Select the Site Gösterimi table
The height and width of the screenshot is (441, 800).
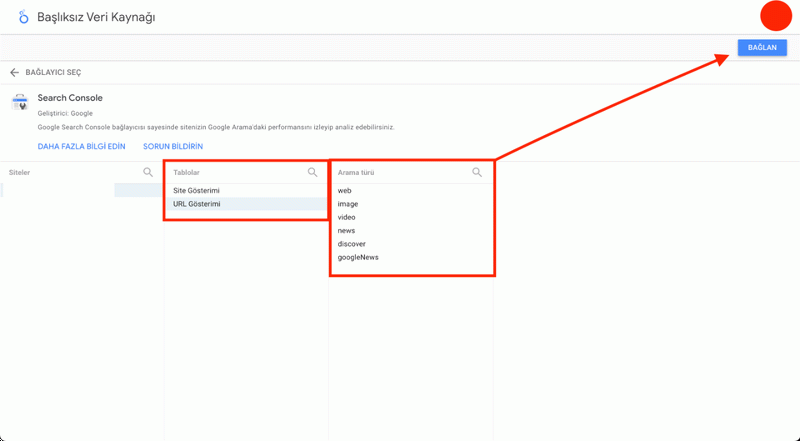[x=245, y=190]
